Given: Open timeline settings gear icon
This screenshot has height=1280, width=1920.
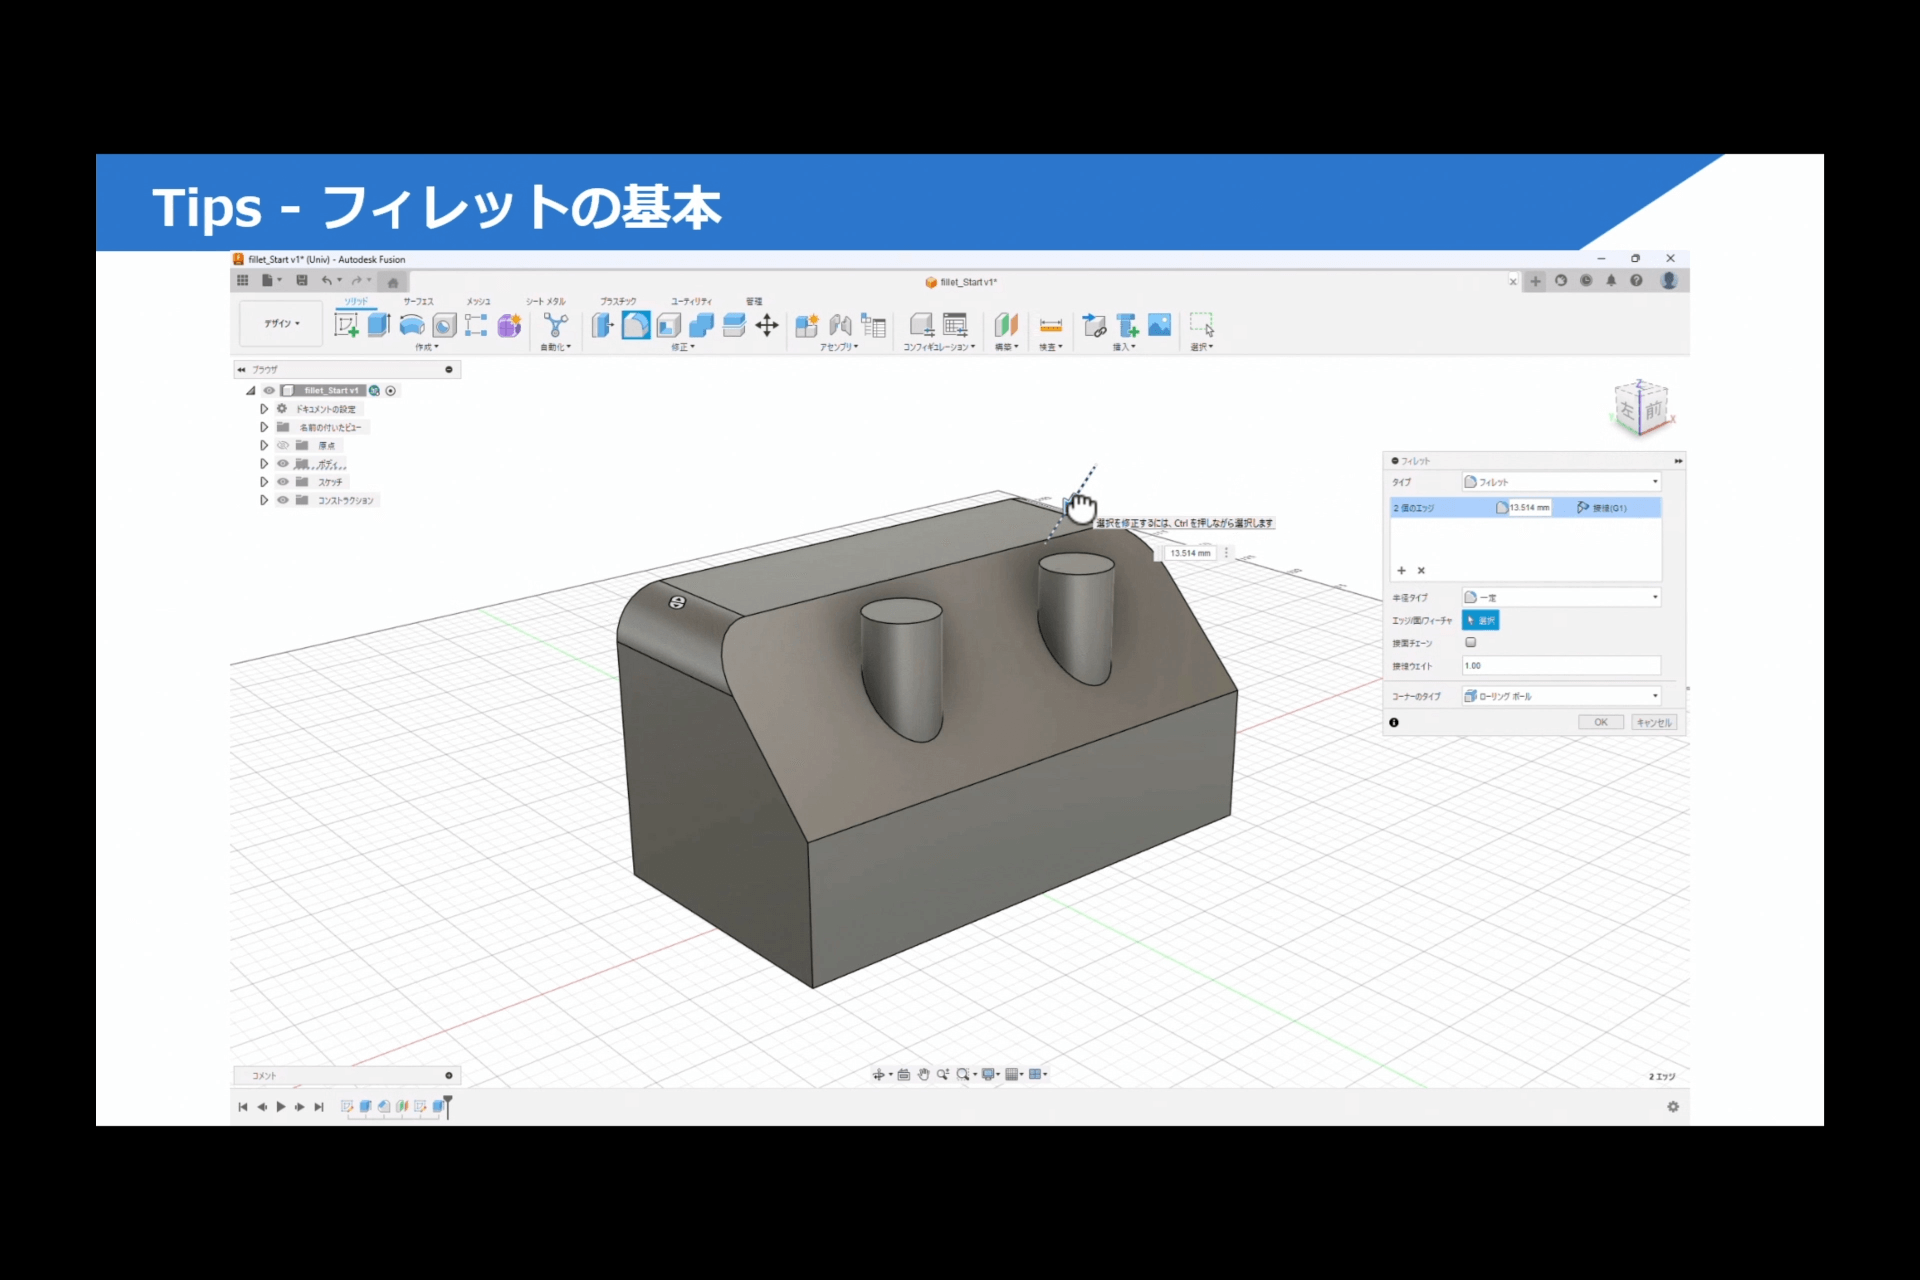Looking at the screenshot, I should tap(1673, 1107).
